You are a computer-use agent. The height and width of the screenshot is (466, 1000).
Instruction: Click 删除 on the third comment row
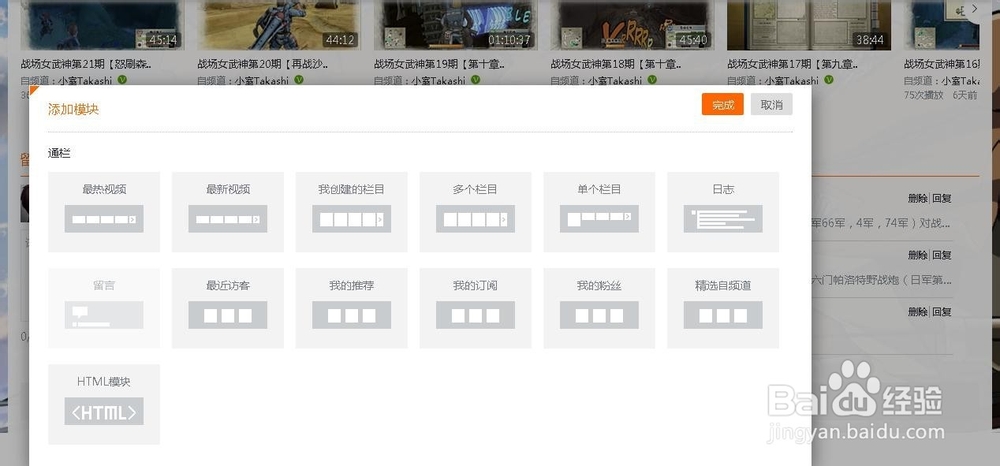point(918,312)
